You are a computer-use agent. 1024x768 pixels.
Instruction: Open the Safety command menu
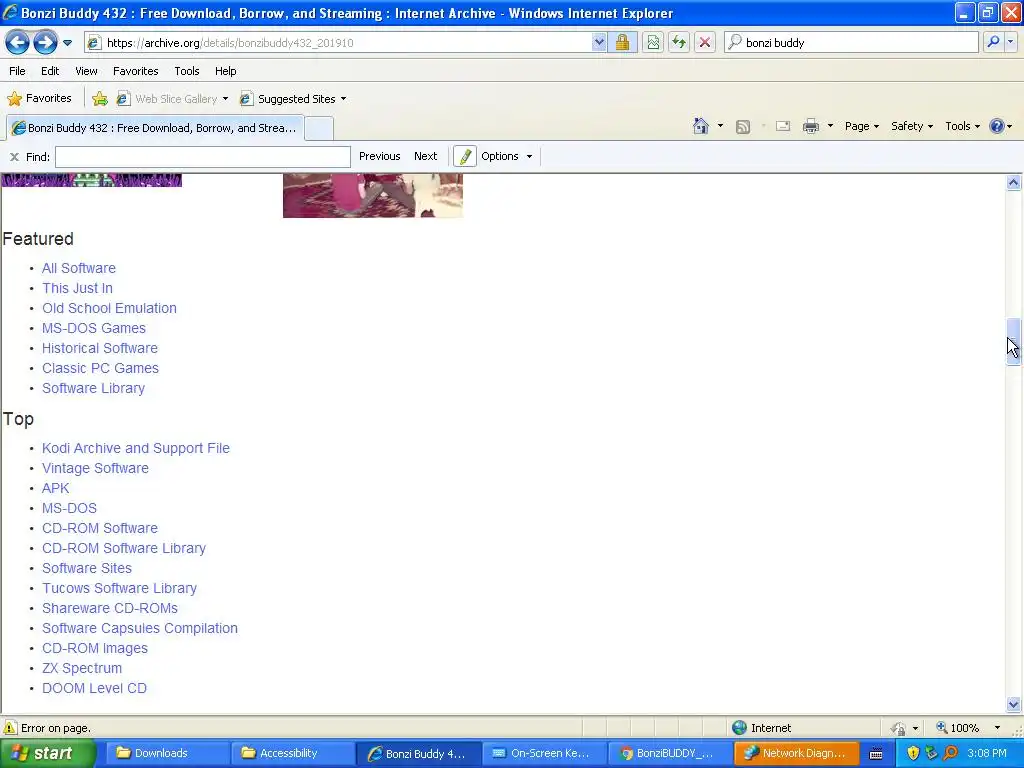coord(912,126)
